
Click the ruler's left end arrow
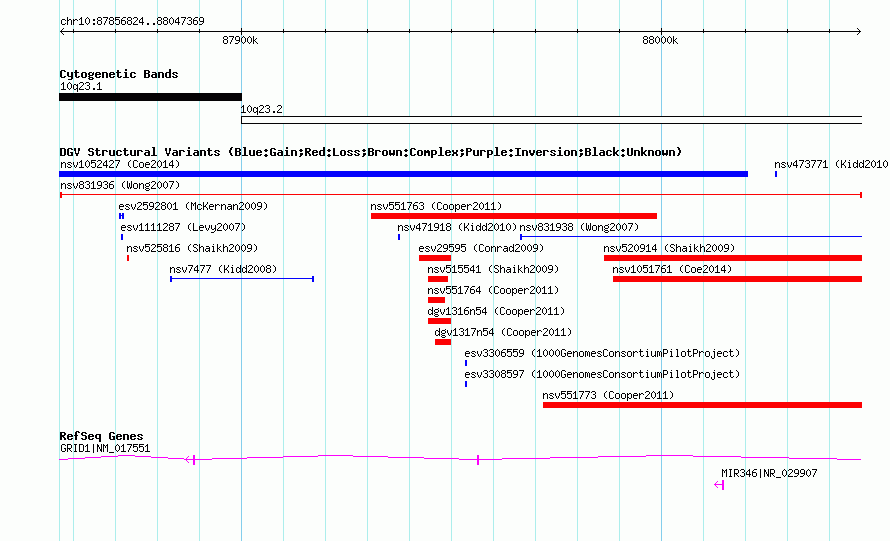63,31
